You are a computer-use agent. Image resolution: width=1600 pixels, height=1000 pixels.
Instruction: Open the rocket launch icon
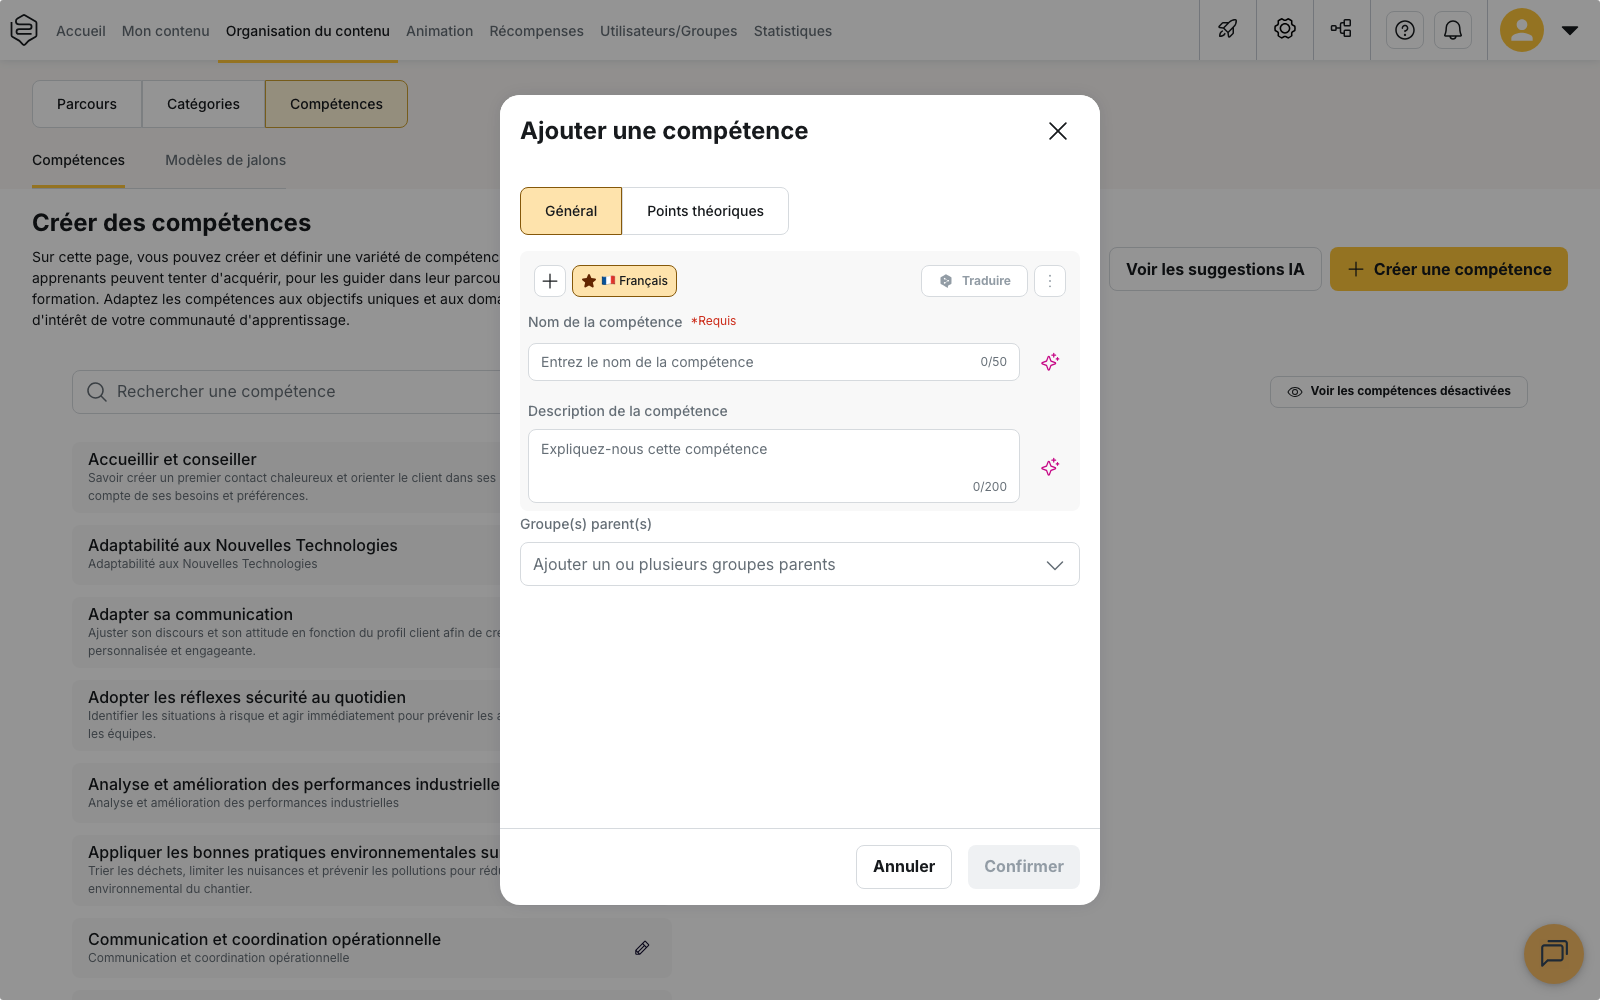1228,29
